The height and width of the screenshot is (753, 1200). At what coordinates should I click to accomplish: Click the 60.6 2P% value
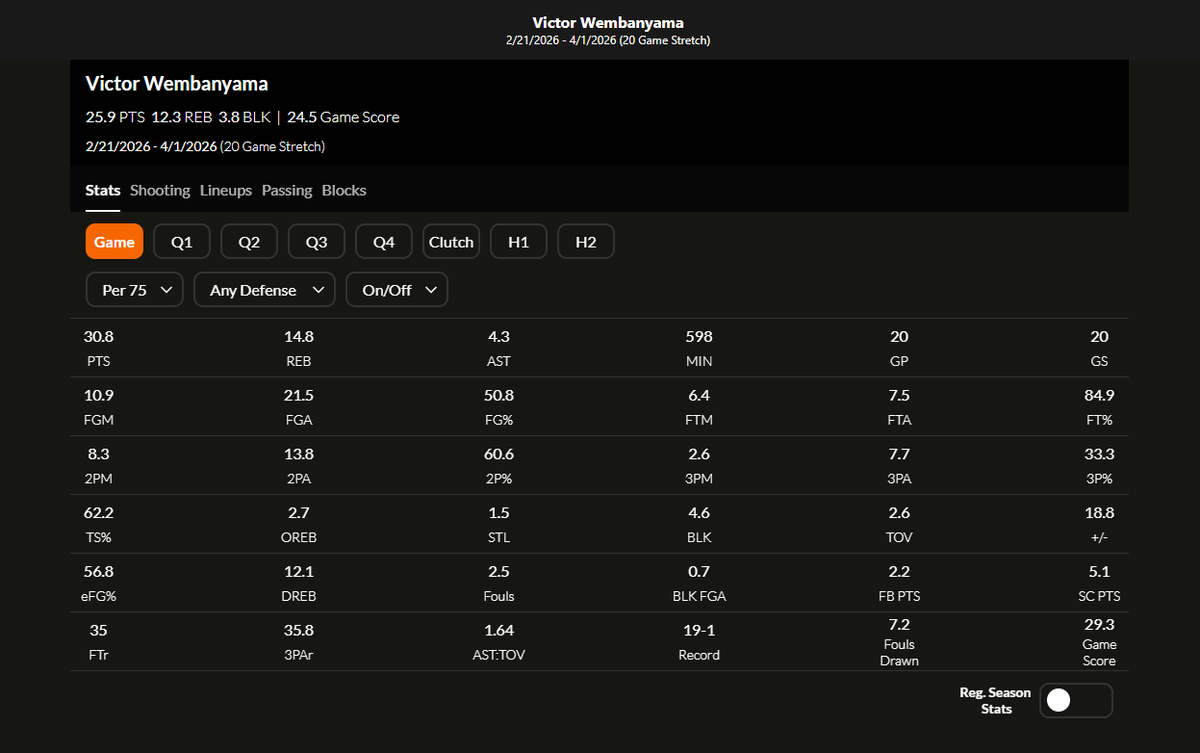pos(499,454)
